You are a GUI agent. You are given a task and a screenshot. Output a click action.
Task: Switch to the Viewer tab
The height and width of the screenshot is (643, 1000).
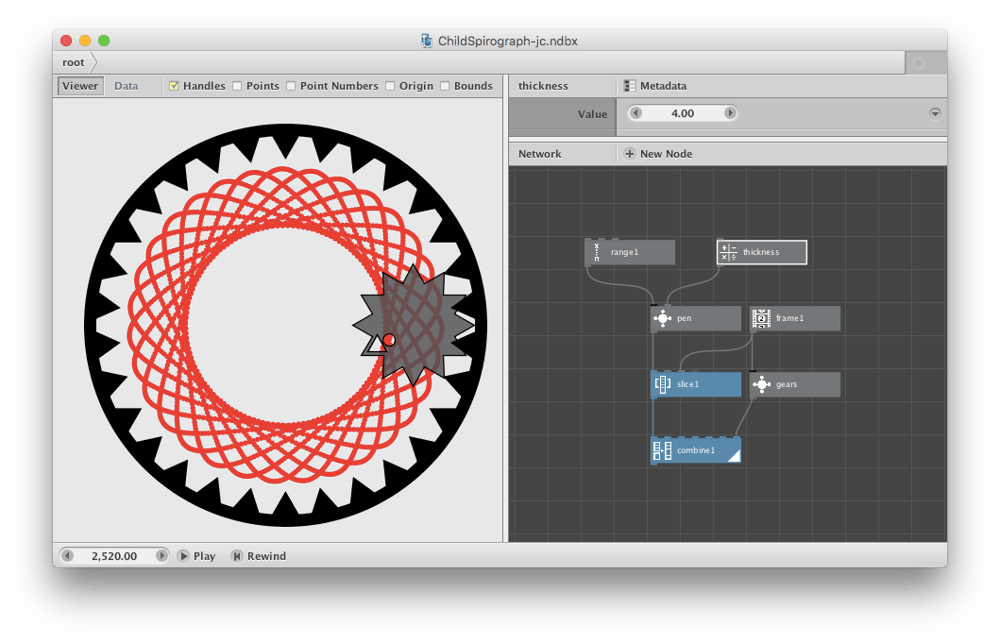point(80,85)
